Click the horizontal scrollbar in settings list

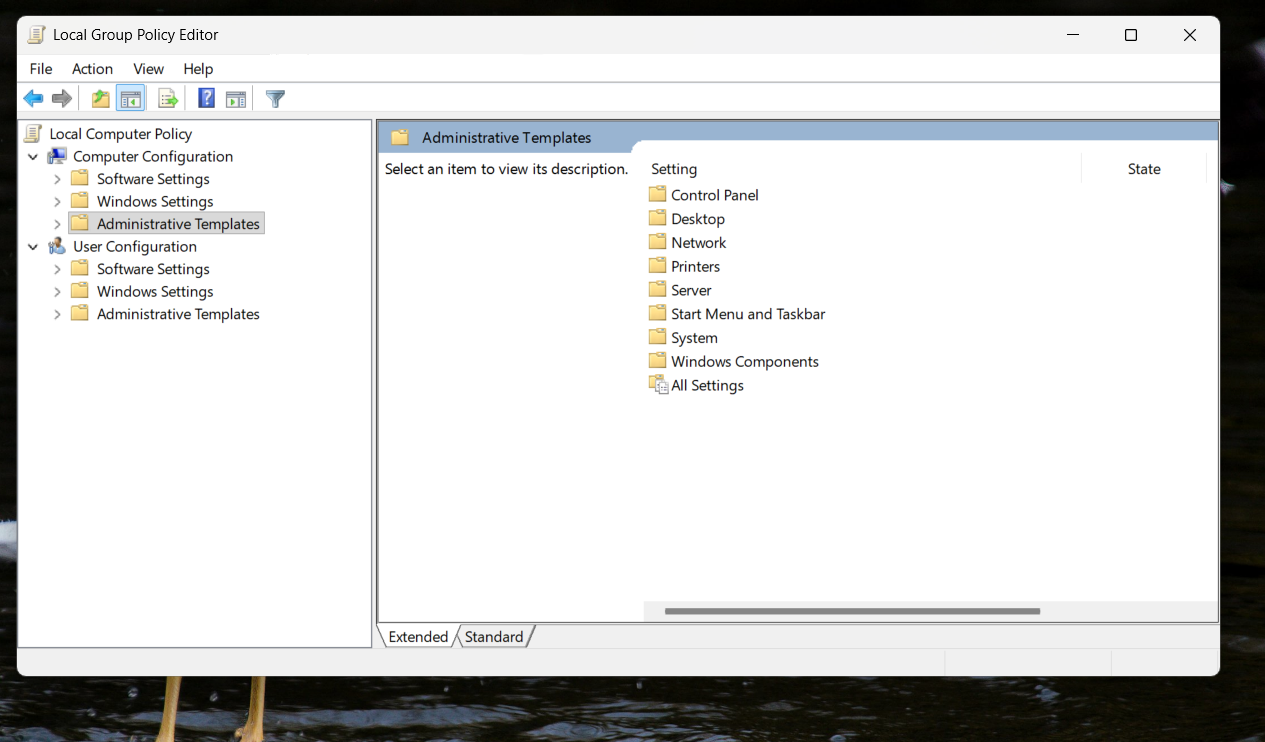tap(852, 611)
